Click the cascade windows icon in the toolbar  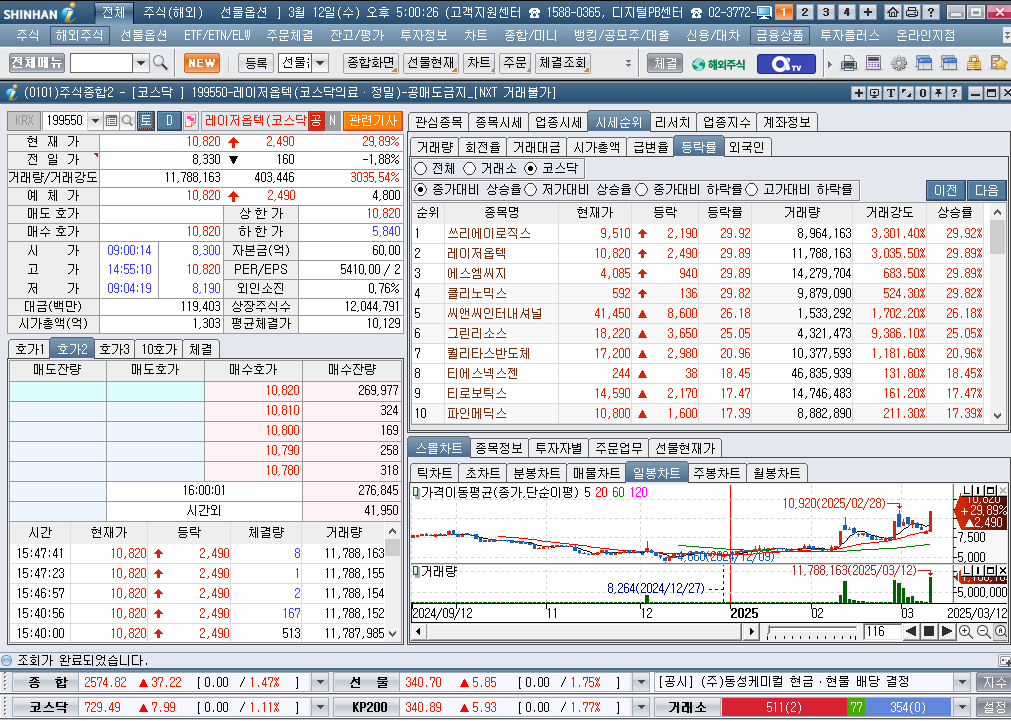(x=924, y=63)
